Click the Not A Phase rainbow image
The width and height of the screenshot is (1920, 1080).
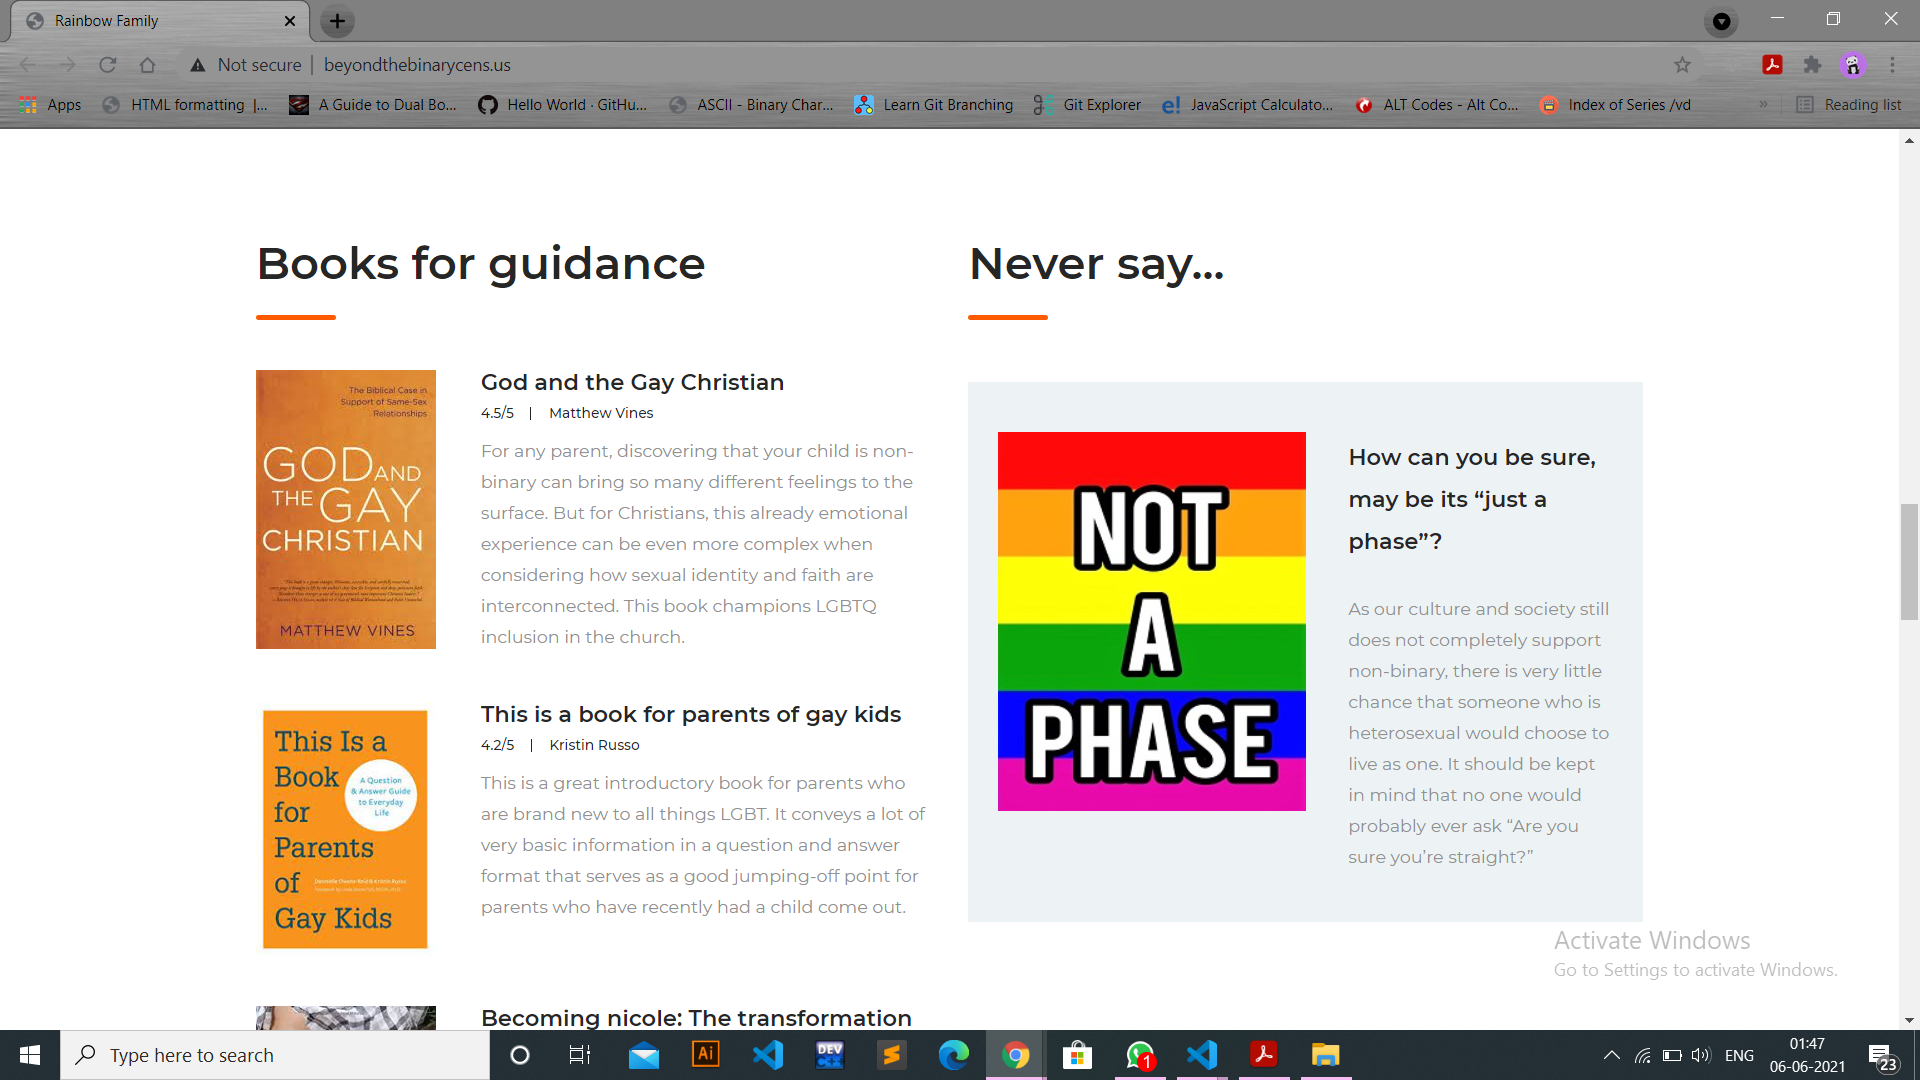pyautogui.click(x=1151, y=621)
